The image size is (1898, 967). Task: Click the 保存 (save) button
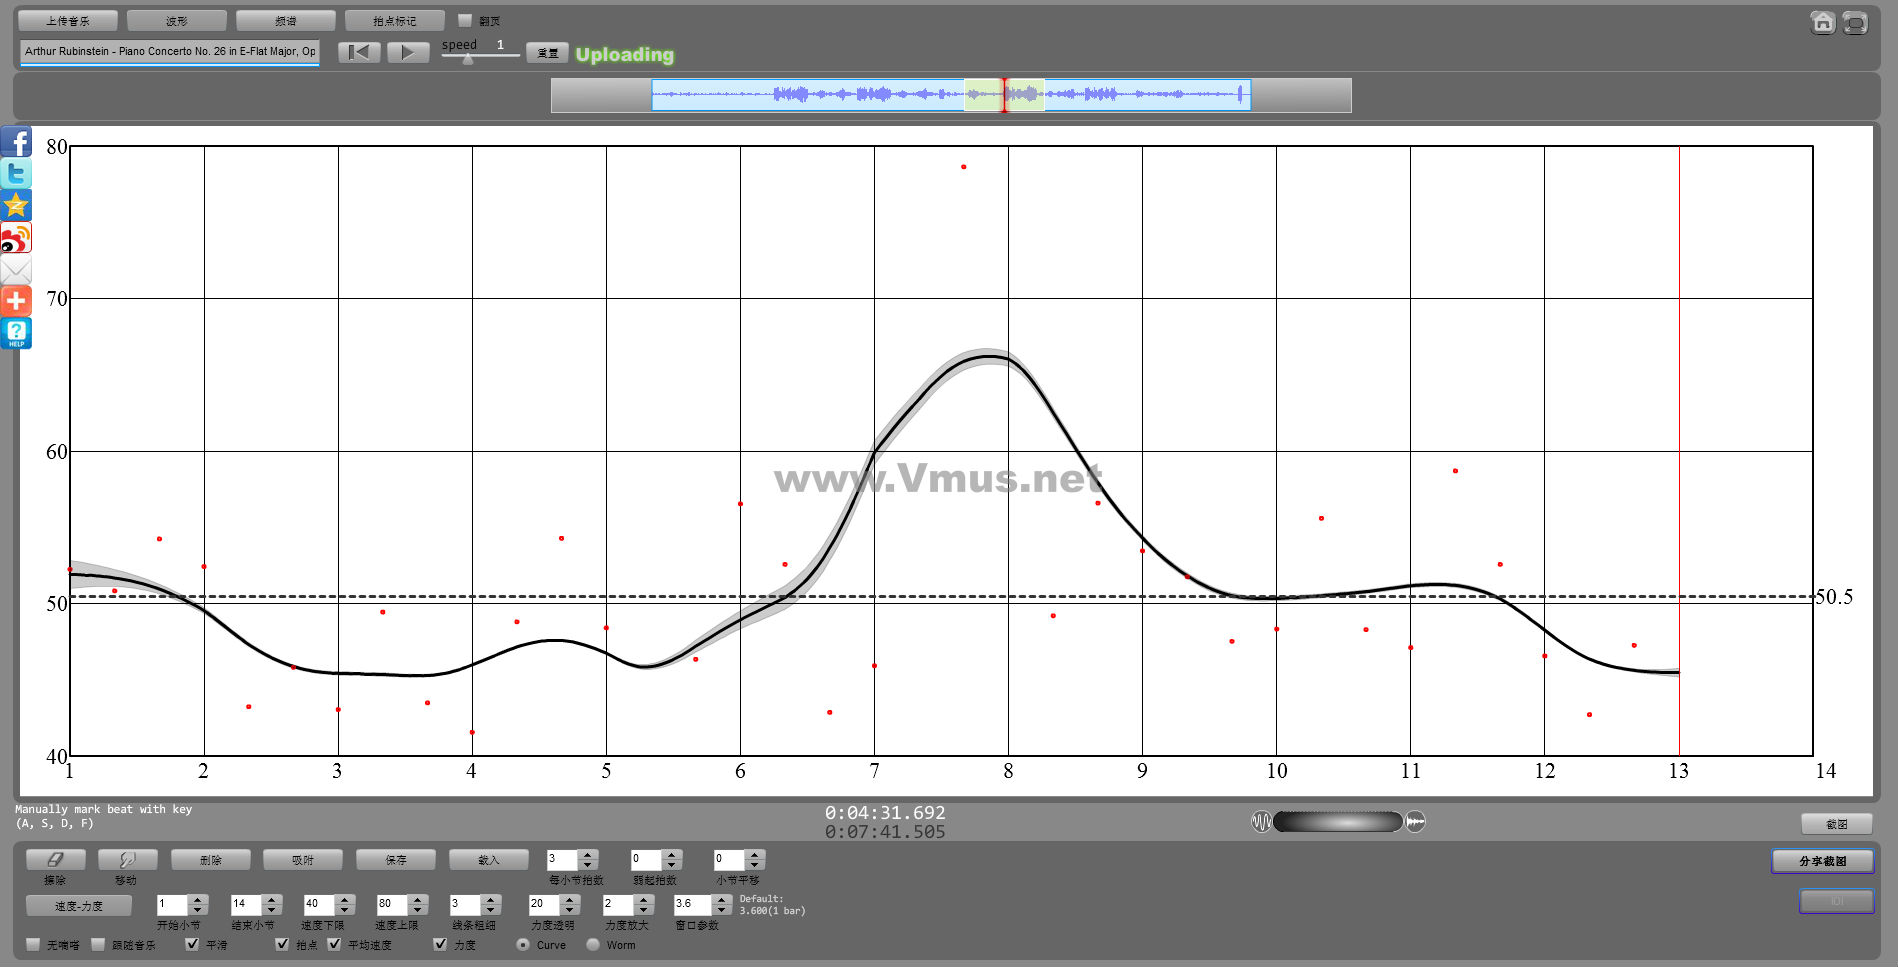[x=396, y=859]
